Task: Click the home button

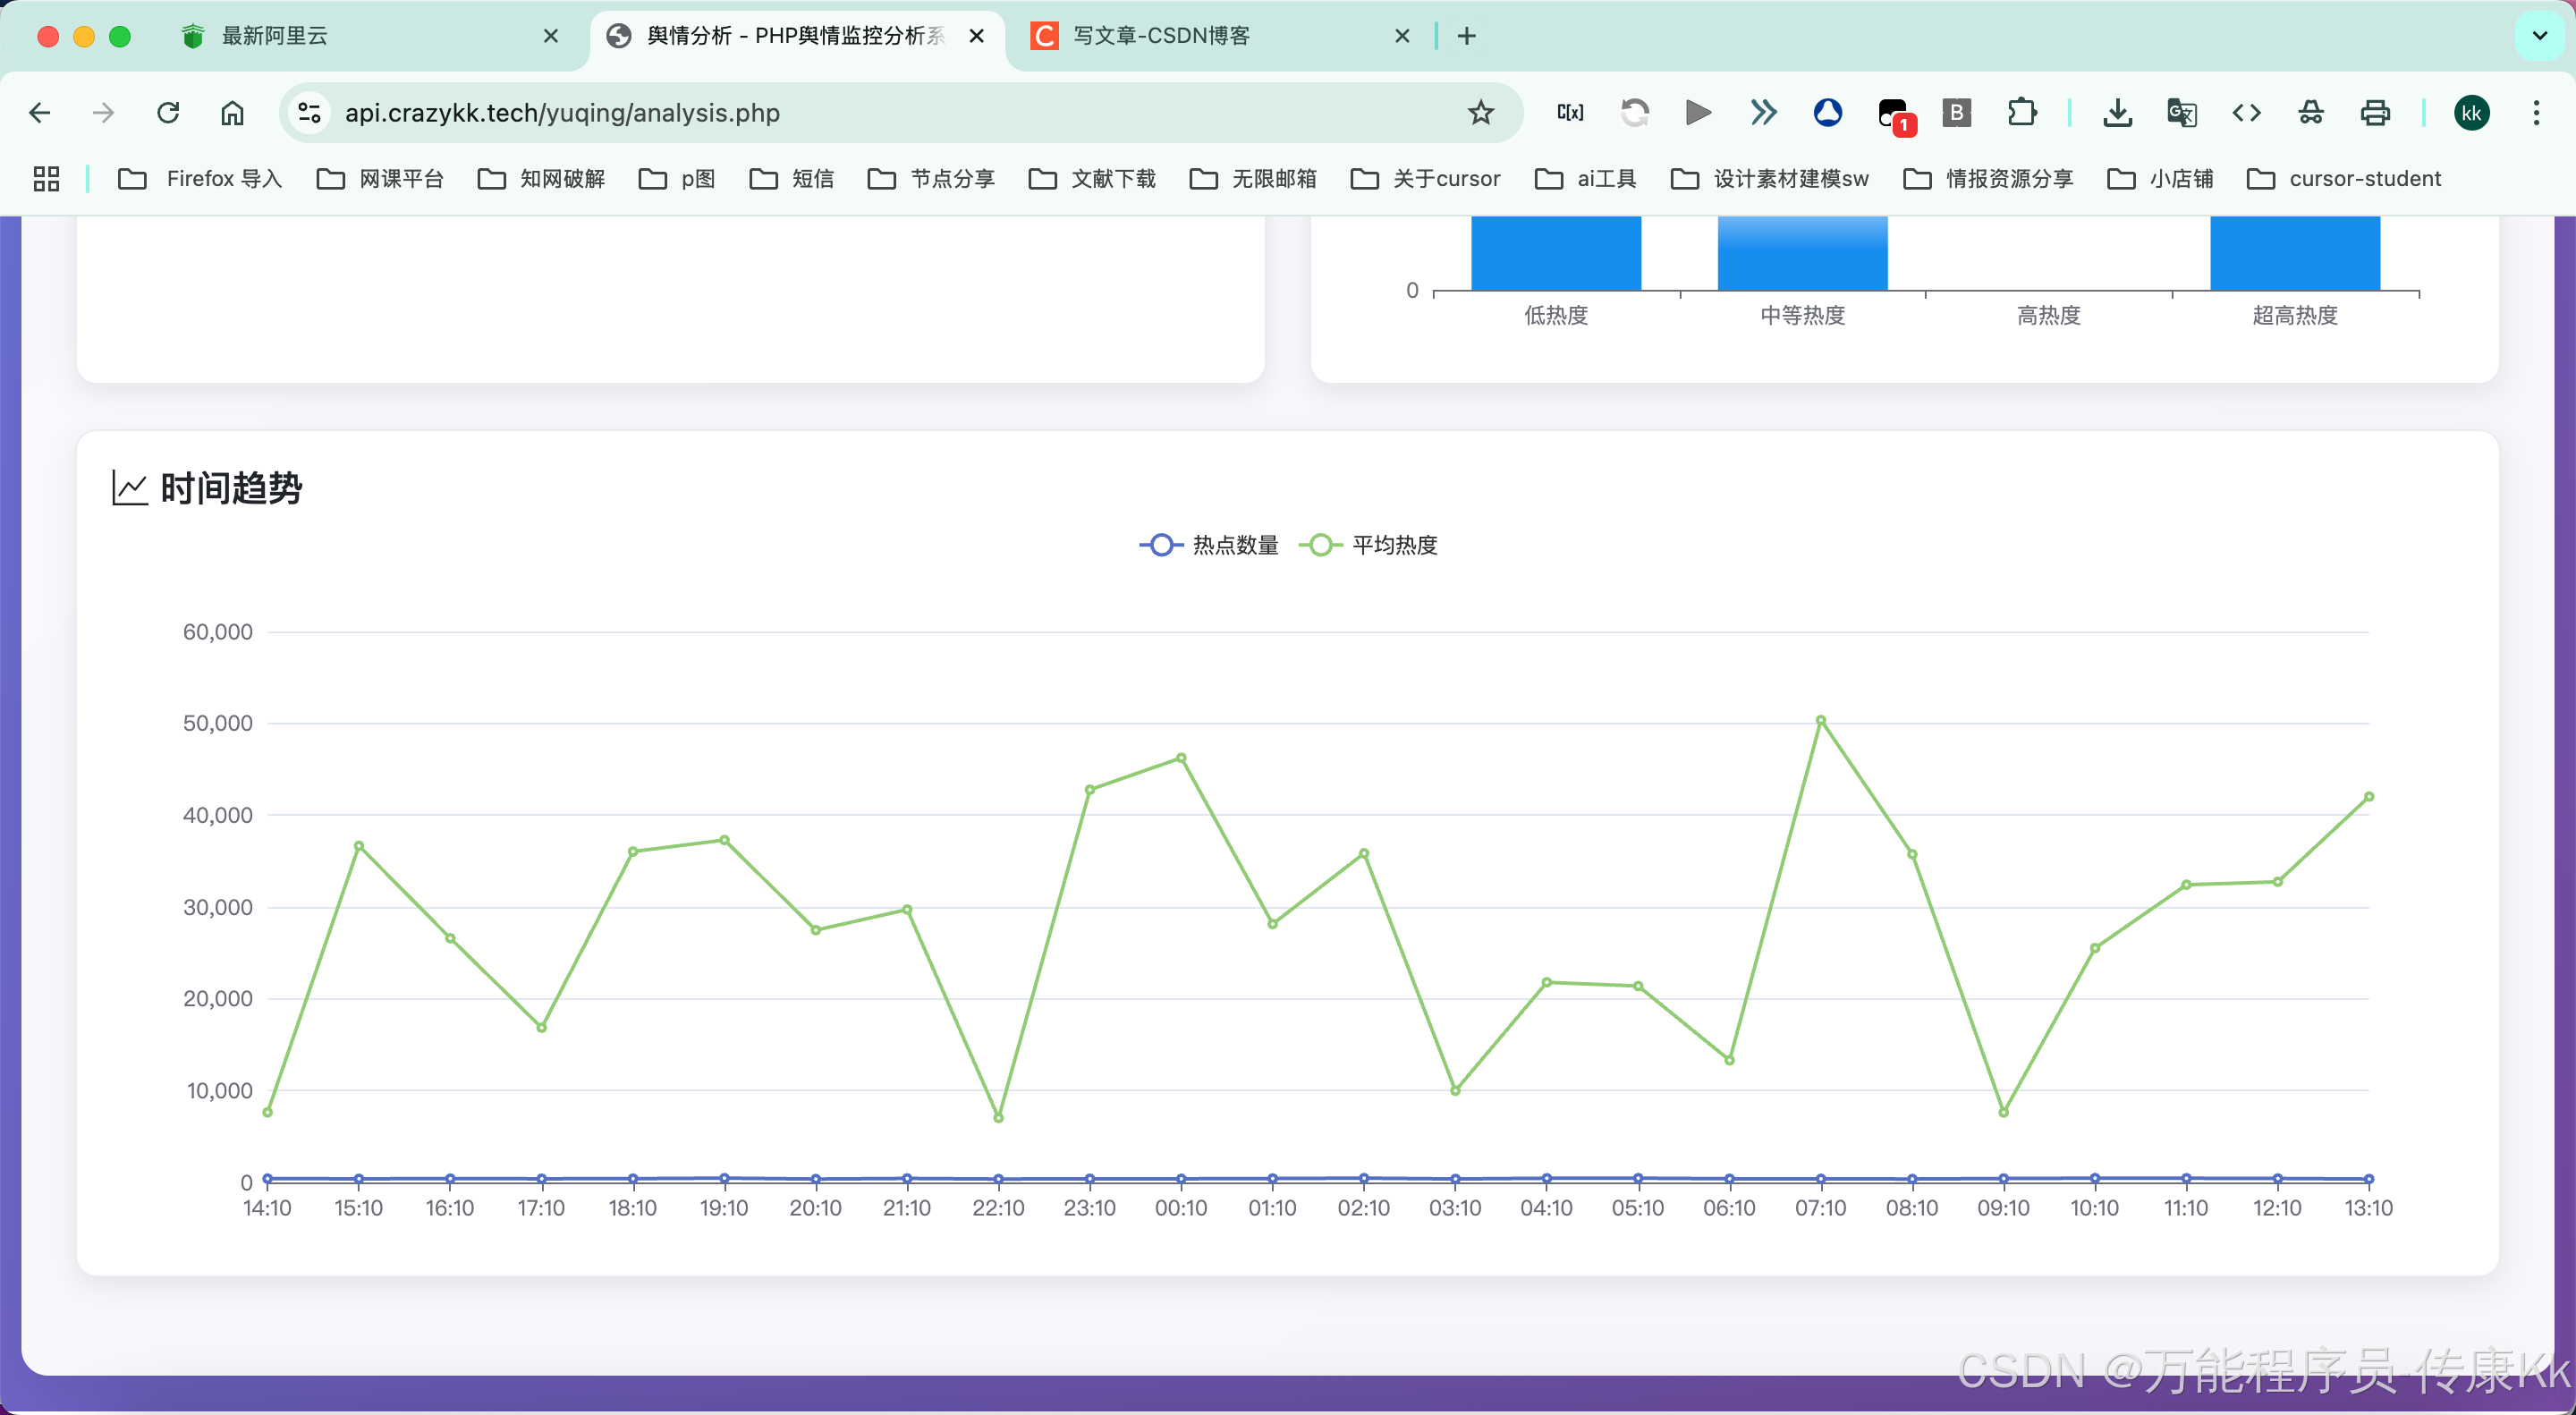Action: pos(232,113)
